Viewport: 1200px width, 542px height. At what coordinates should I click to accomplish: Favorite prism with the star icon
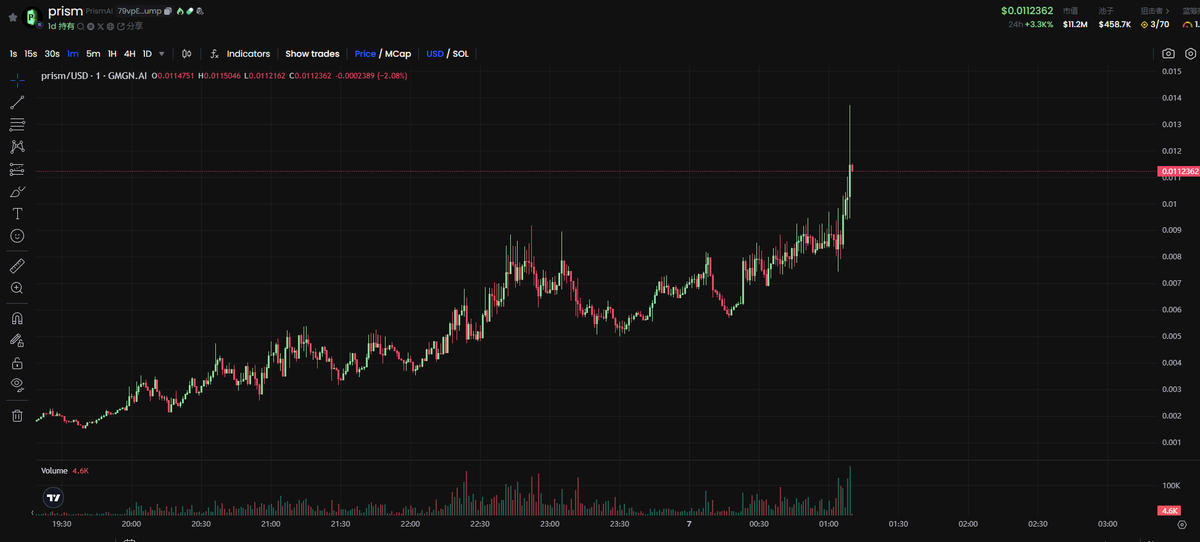[13, 17]
